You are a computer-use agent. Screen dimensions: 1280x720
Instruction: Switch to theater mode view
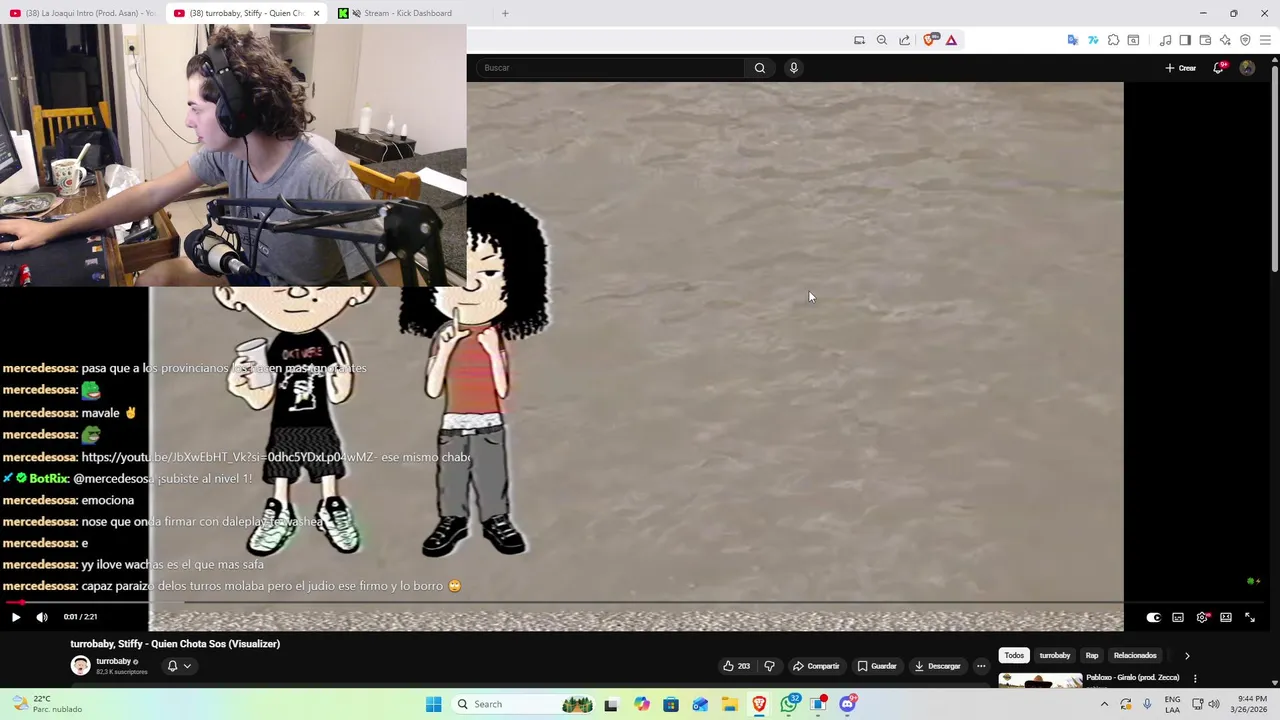(1226, 618)
